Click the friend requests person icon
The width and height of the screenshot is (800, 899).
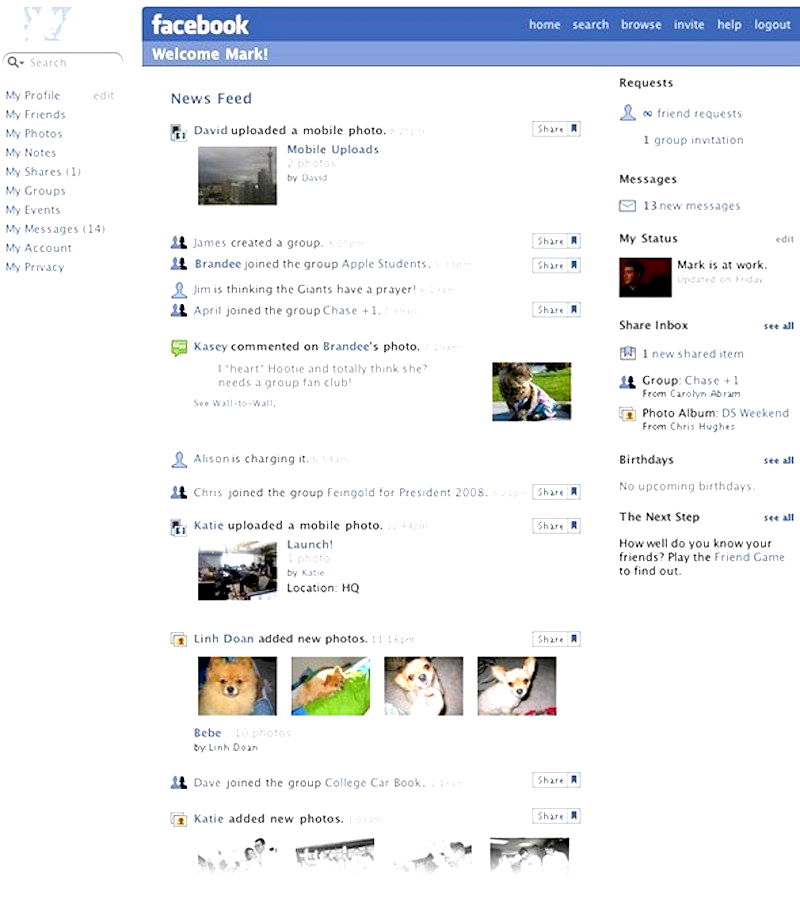[x=628, y=114]
